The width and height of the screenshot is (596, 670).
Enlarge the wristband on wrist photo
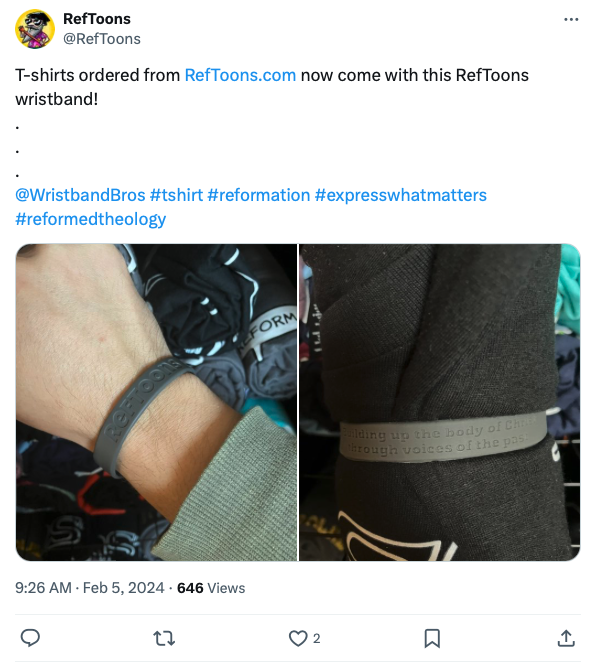pos(156,402)
